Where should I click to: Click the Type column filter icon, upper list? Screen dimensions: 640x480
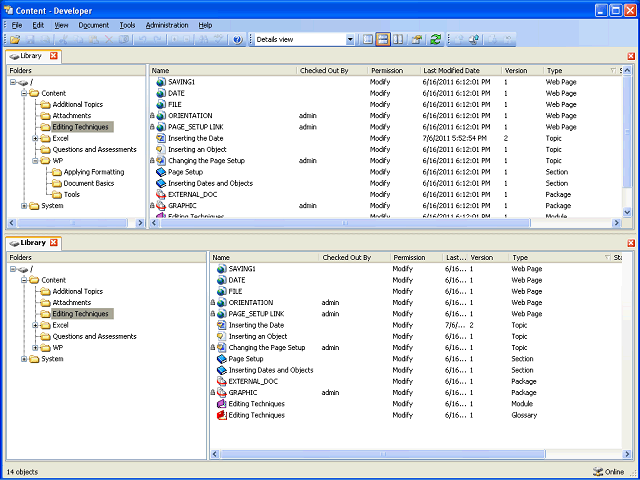click(x=613, y=71)
